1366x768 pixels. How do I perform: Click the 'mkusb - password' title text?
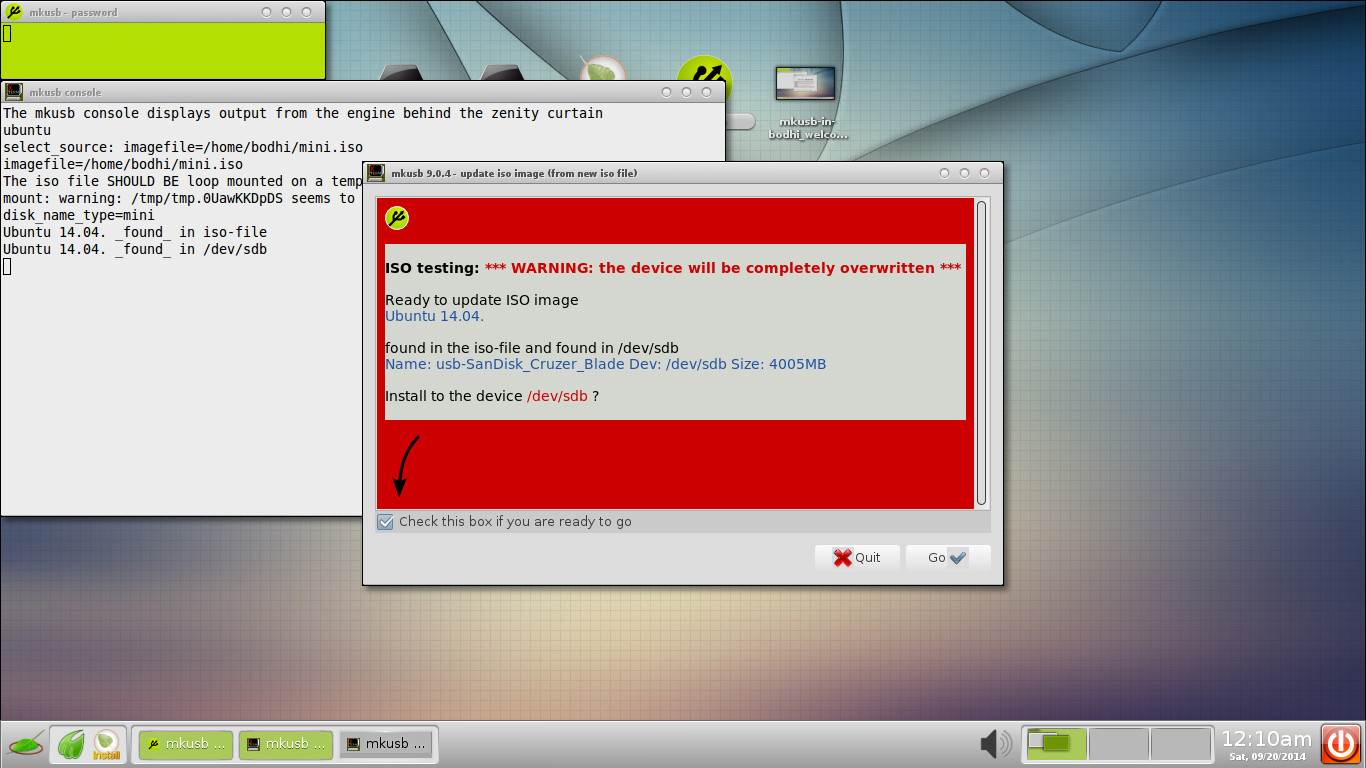(73, 12)
